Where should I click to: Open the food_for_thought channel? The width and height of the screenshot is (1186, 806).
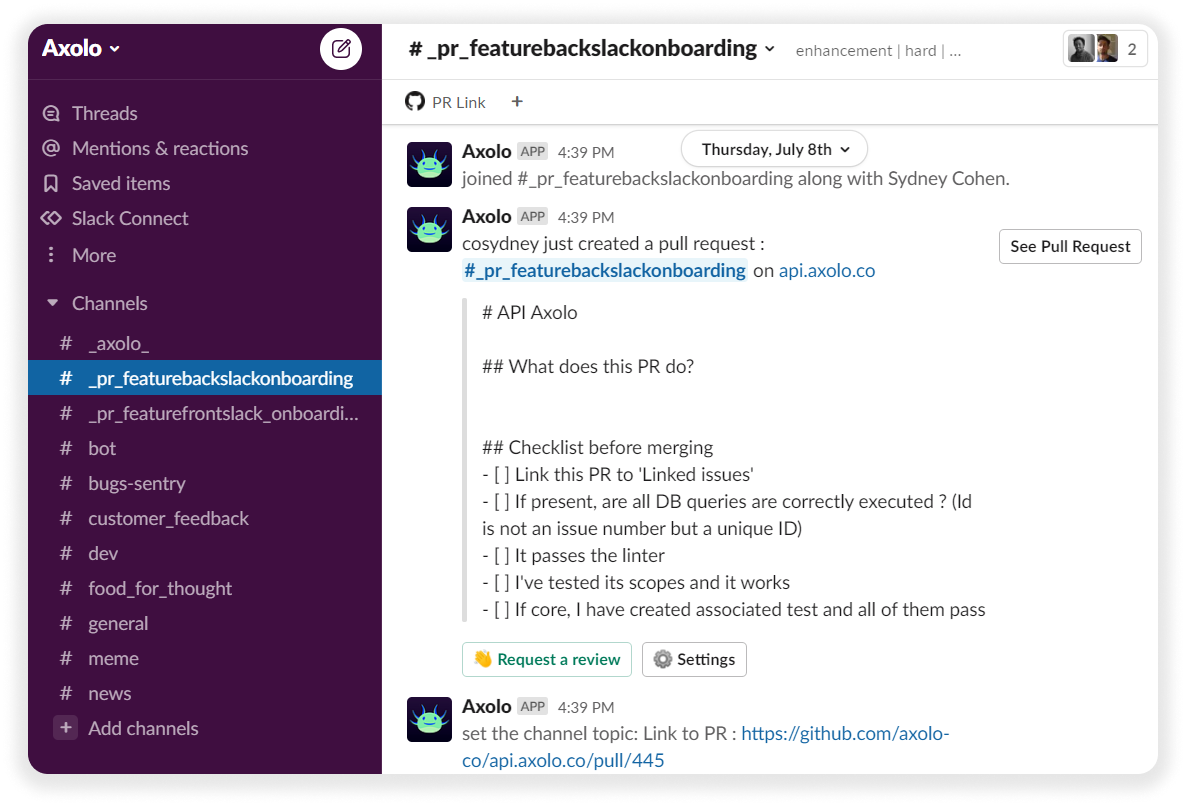click(x=204, y=588)
